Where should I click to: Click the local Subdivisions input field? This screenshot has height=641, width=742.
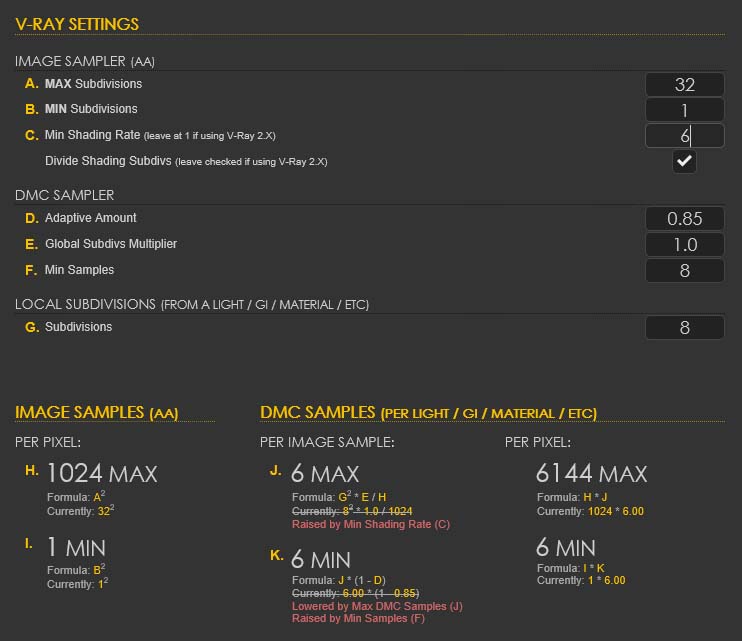684,327
